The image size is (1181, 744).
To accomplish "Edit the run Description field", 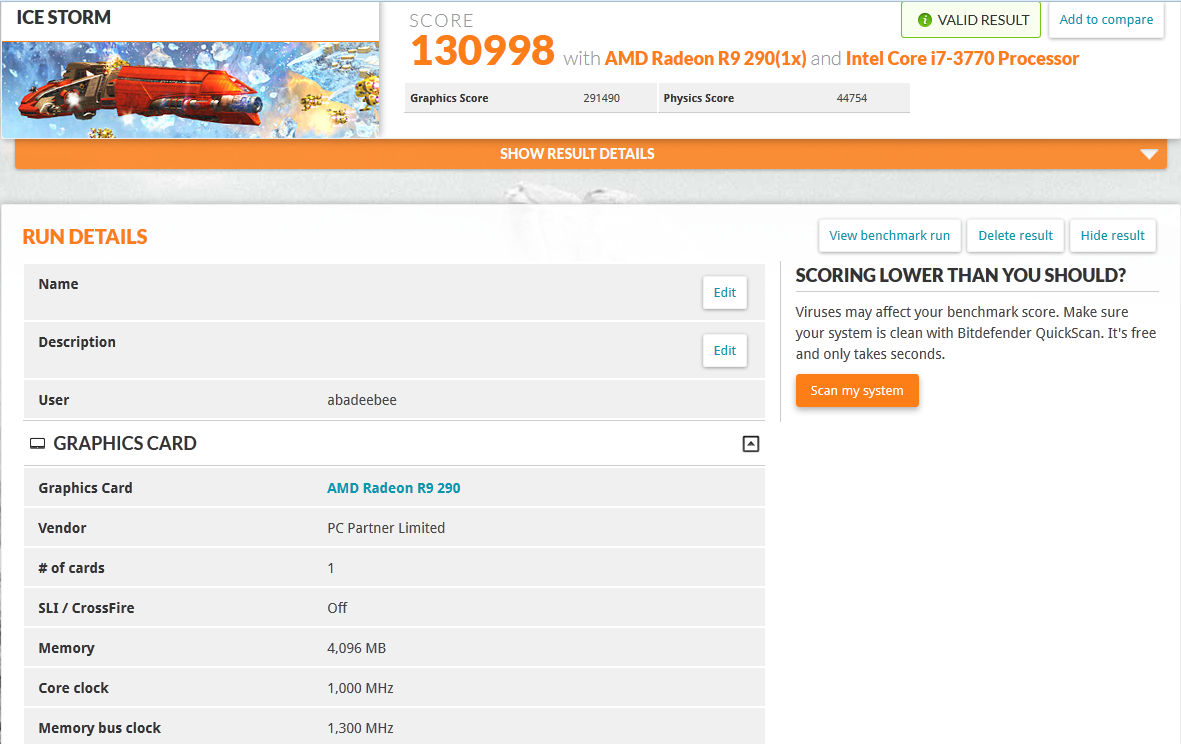I will (x=725, y=351).
